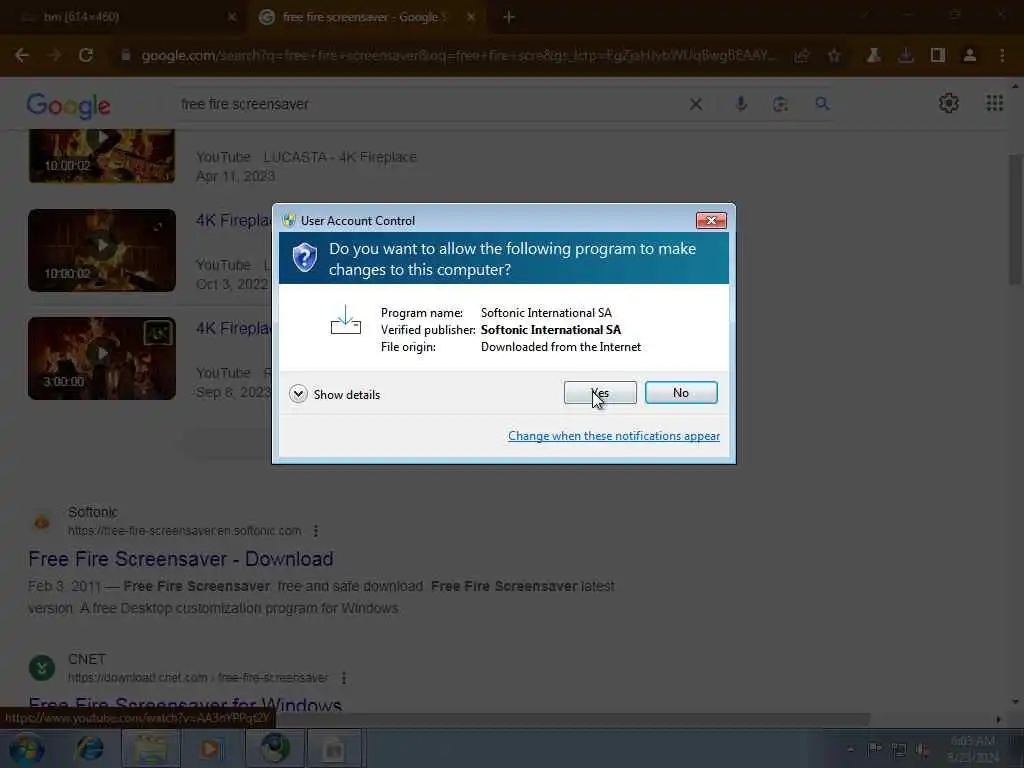The image size is (1024, 768).
Task: Open a new Chrome tab
Action: (x=509, y=17)
